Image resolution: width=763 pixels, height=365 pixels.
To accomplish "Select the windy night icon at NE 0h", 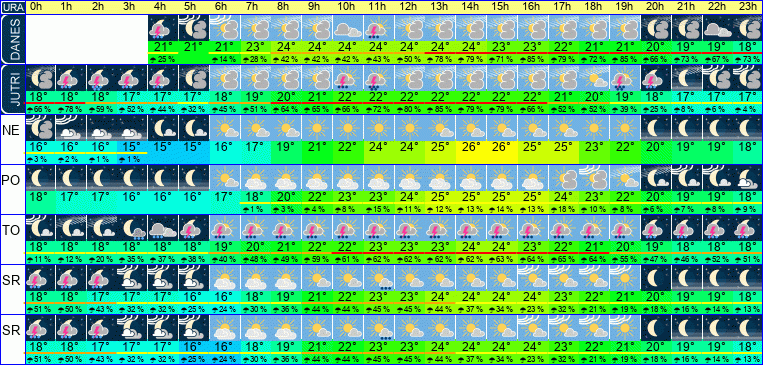I will pyautogui.click(x=40, y=128).
